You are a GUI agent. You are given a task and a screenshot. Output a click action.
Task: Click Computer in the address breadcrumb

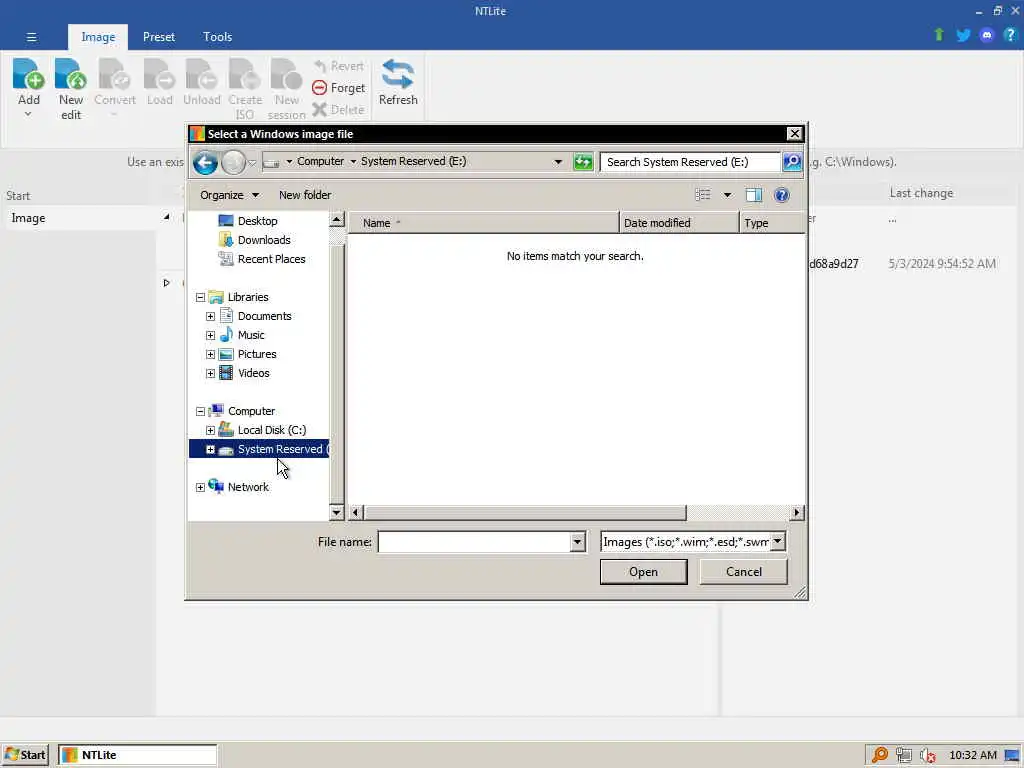[x=320, y=161]
